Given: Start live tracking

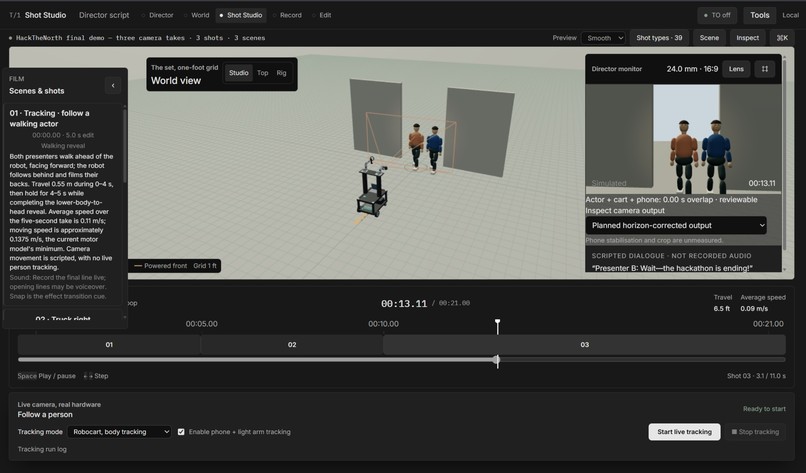Looking at the screenshot, I should coord(684,432).
